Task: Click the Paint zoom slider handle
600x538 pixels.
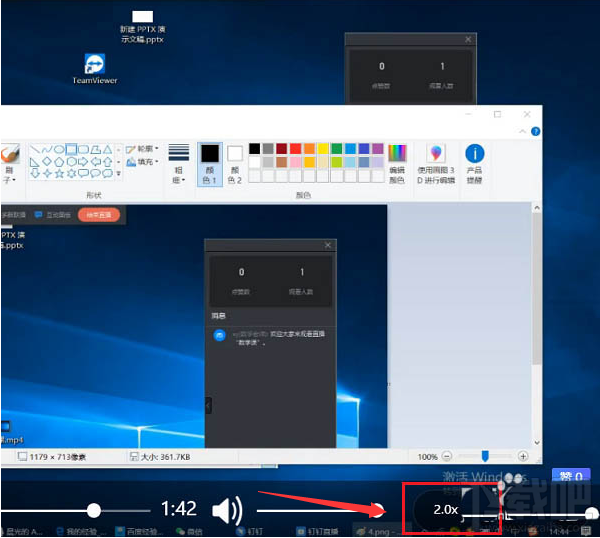Action: tap(486, 456)
